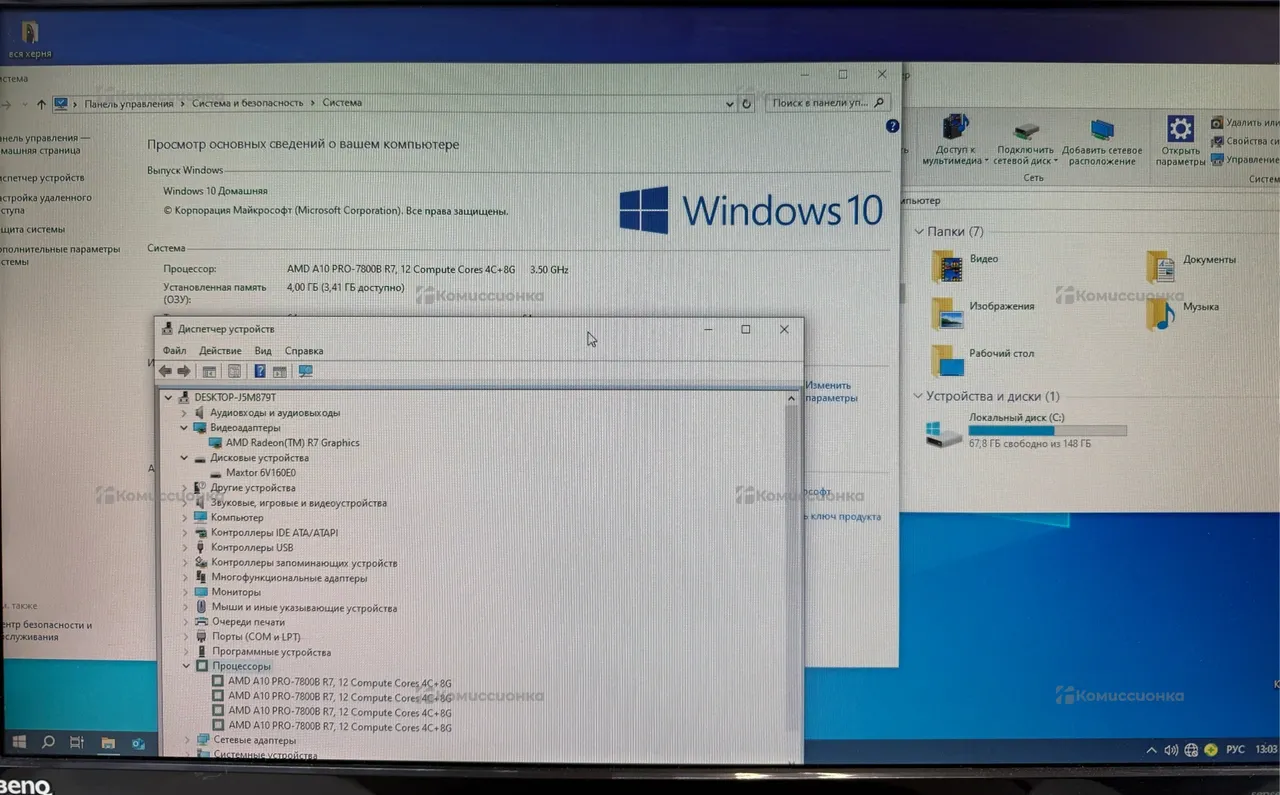The height and width of the screenshot is (795, 1280).
Task: Open the Справка menu in Device Manager
Action: click(303, 351)
